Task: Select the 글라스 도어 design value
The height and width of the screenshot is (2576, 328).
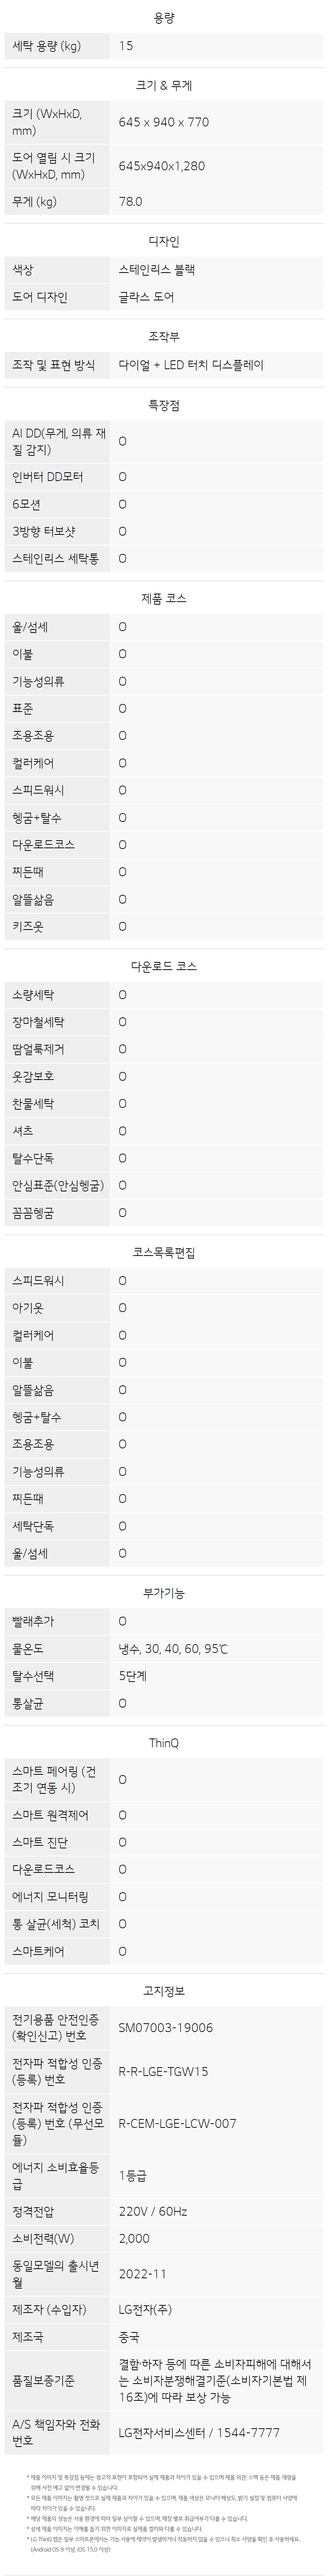Action: coord(146,297)
